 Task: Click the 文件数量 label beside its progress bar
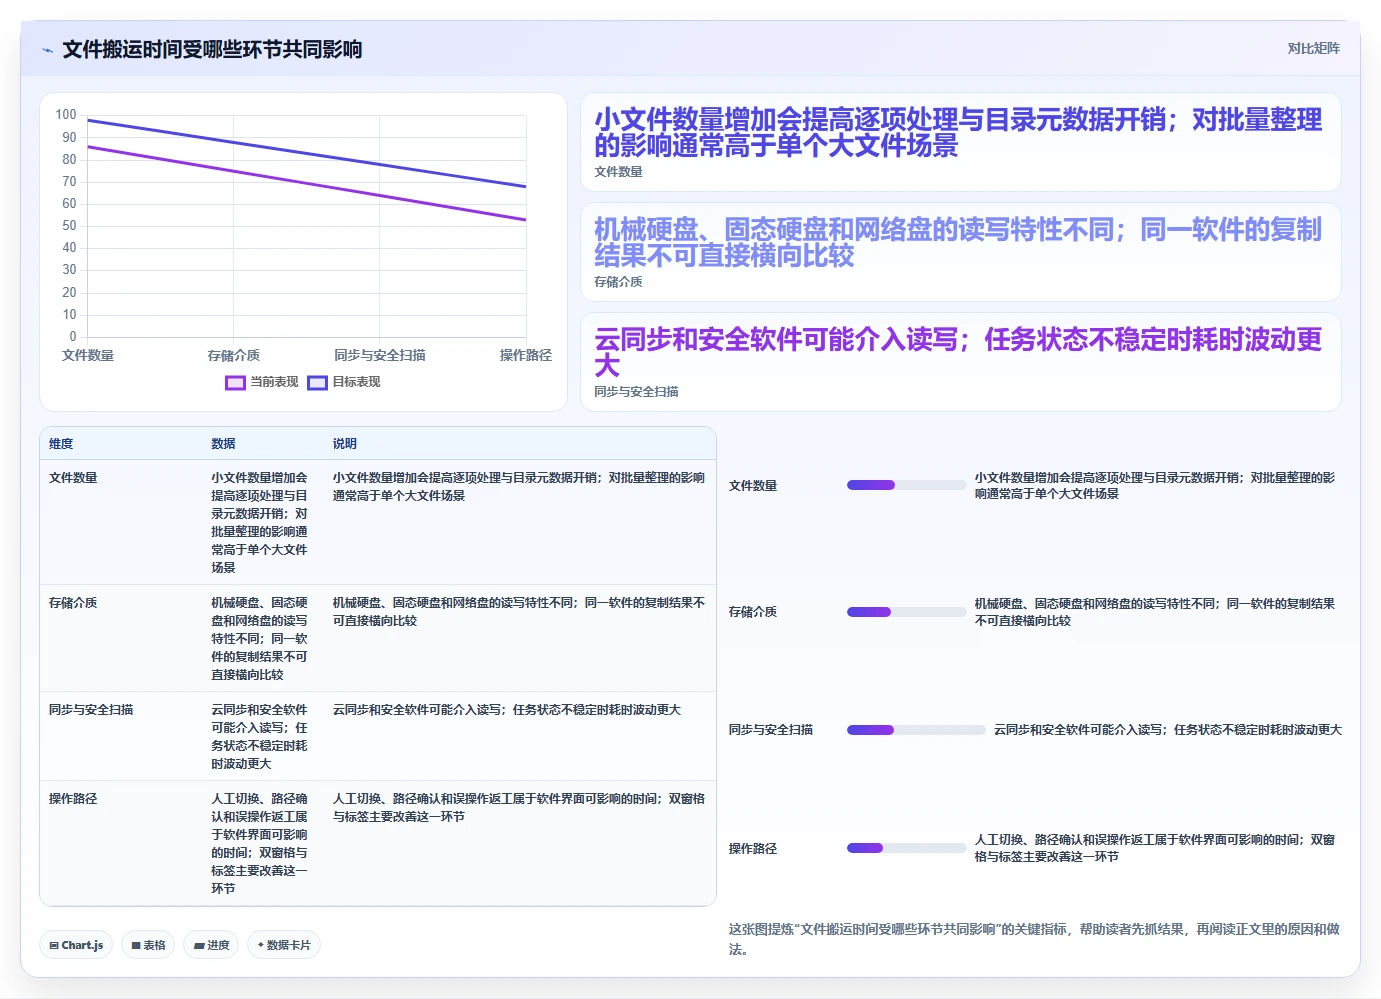pos(753,486)
